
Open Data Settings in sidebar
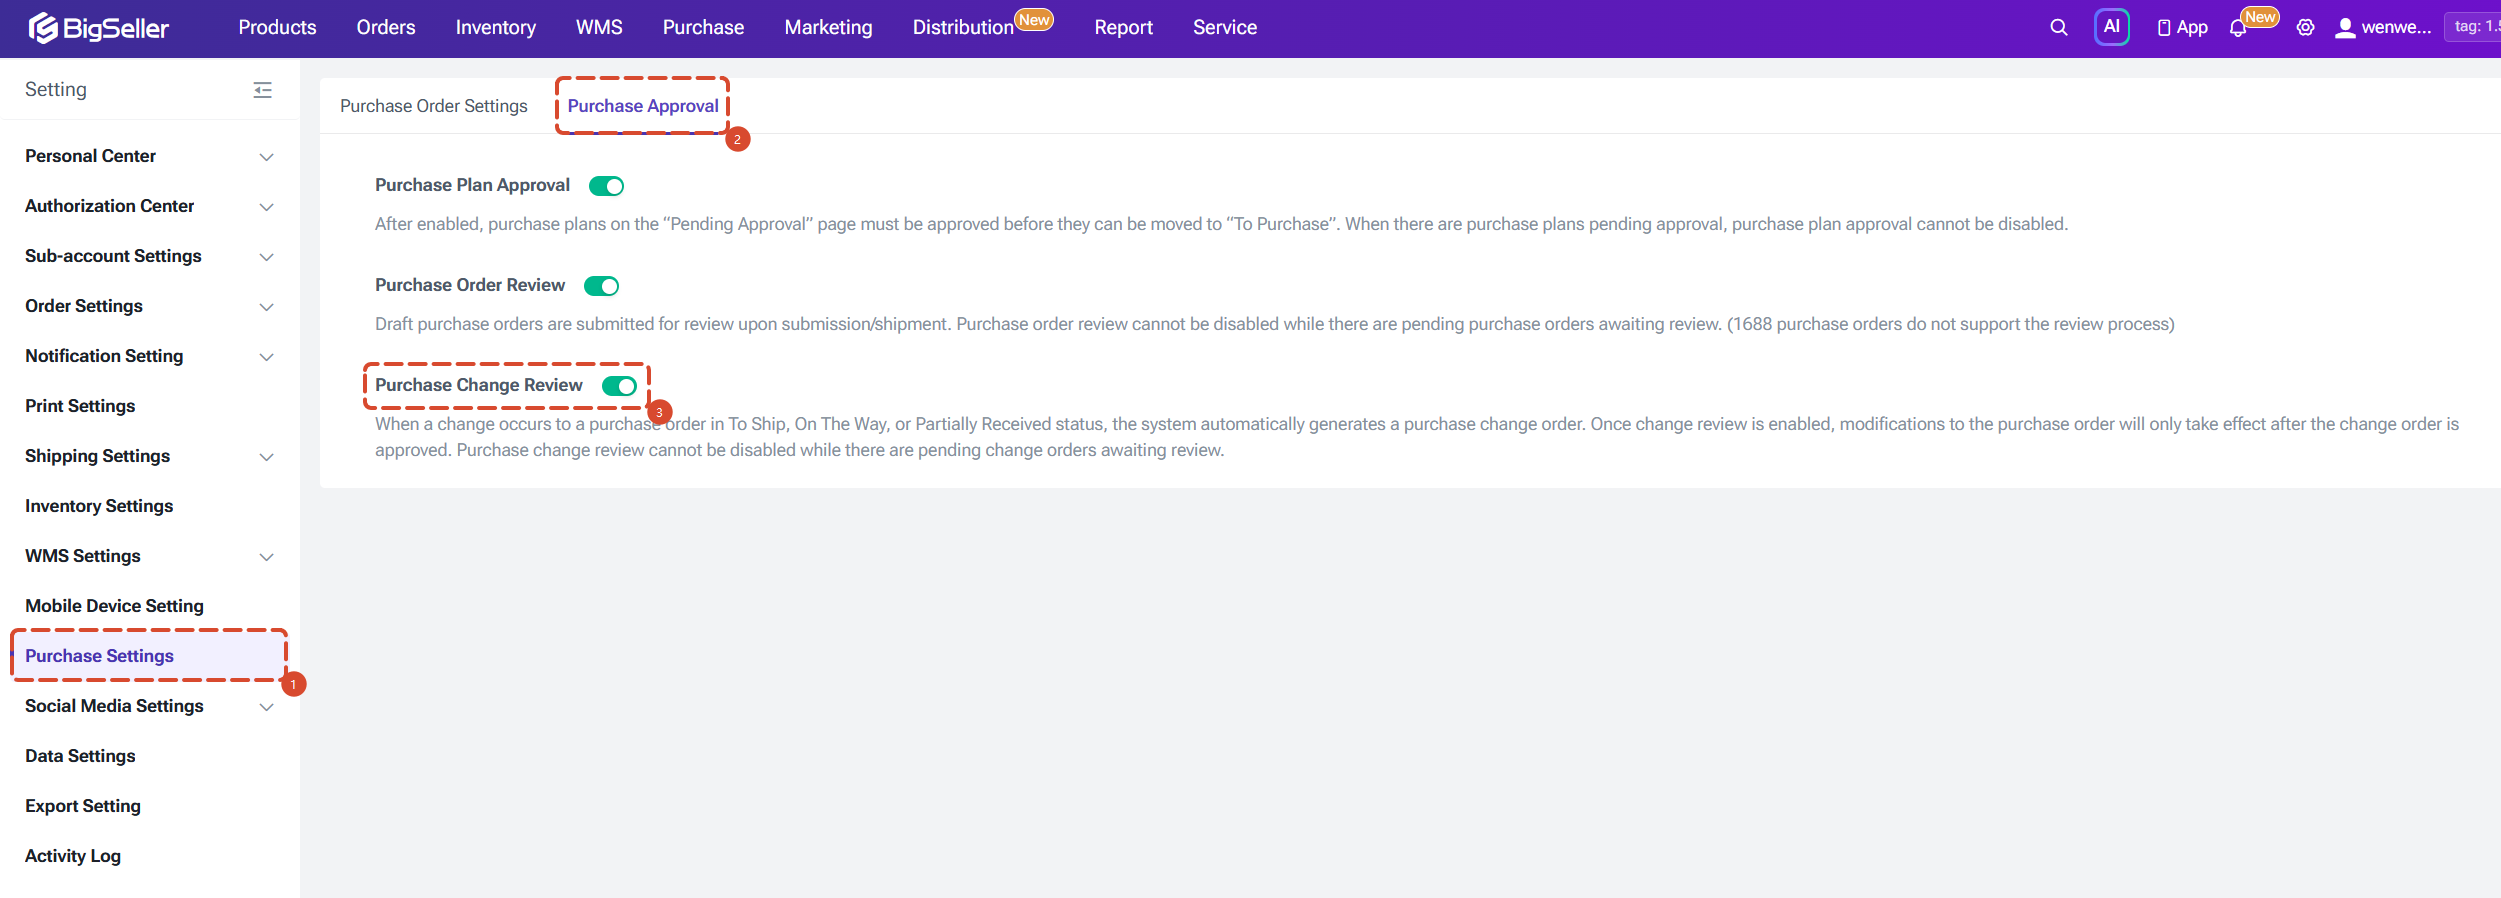(80, 756)
